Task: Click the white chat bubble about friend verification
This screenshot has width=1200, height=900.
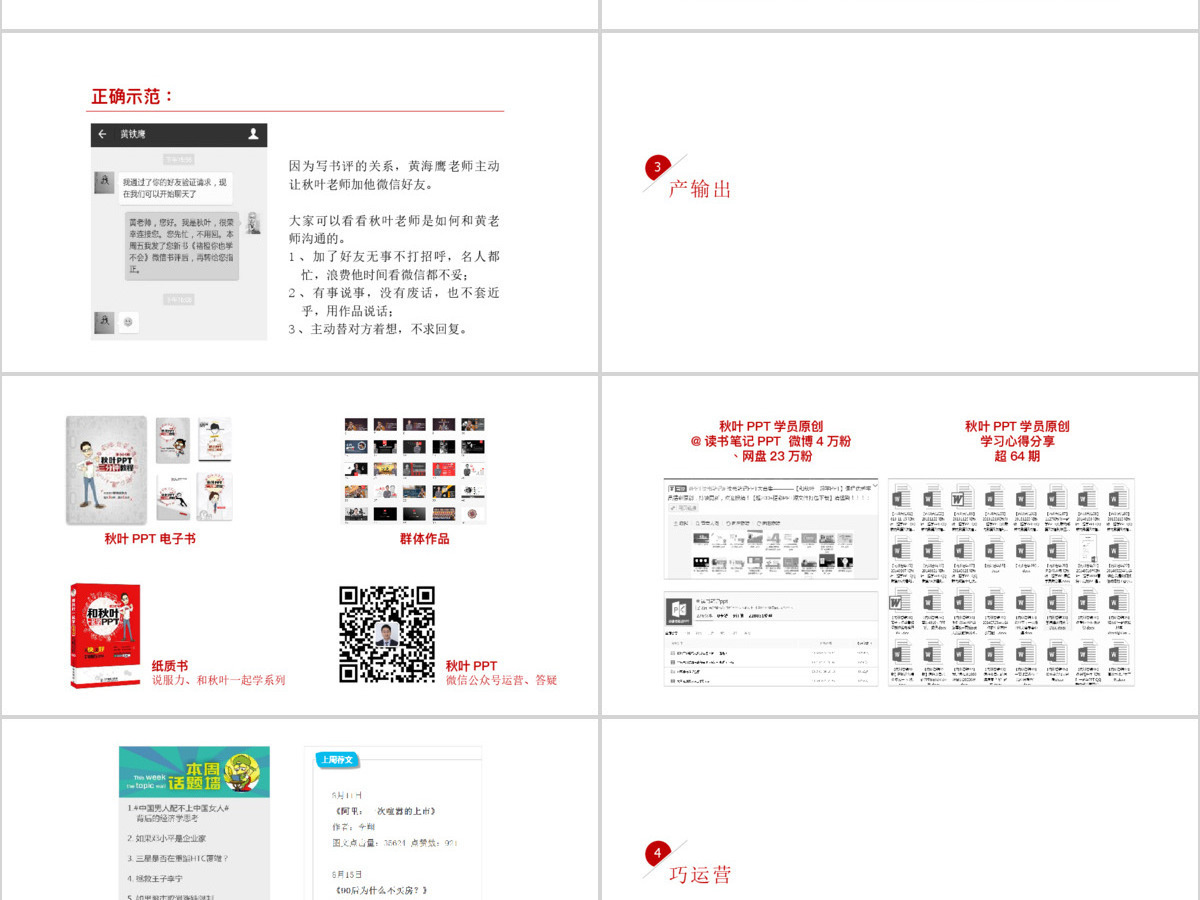Action: pos(175,188)
